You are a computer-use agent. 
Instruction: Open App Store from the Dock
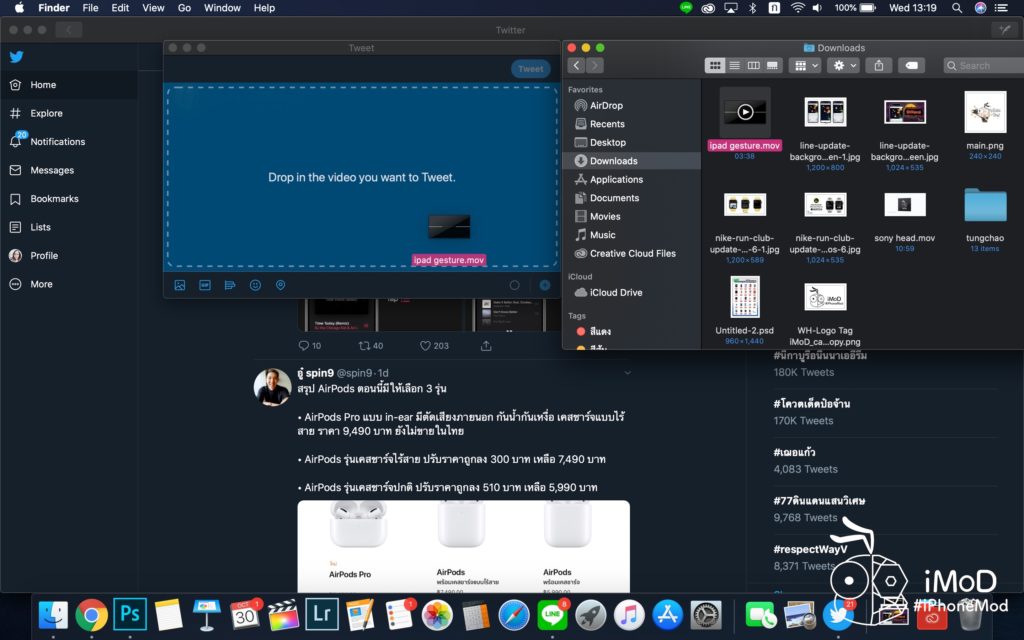click(667, 615)
